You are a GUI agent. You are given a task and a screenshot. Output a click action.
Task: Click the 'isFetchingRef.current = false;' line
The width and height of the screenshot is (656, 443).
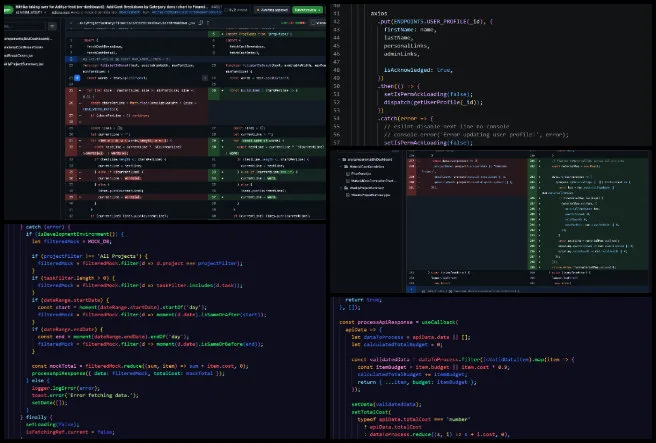point(70,432)
